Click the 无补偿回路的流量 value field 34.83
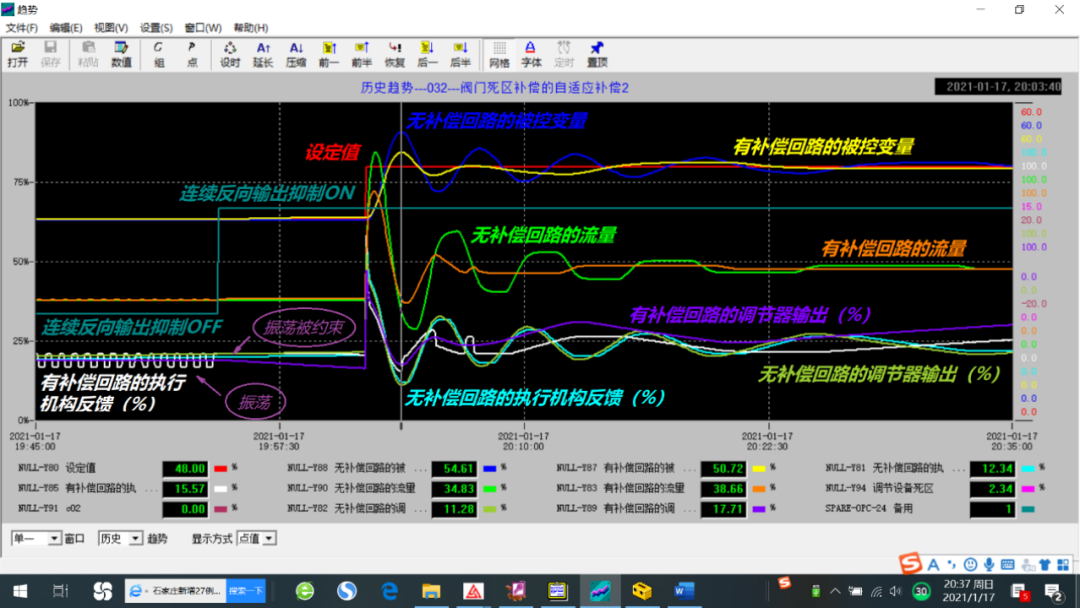1080x608 pixels. click(456, 488)
